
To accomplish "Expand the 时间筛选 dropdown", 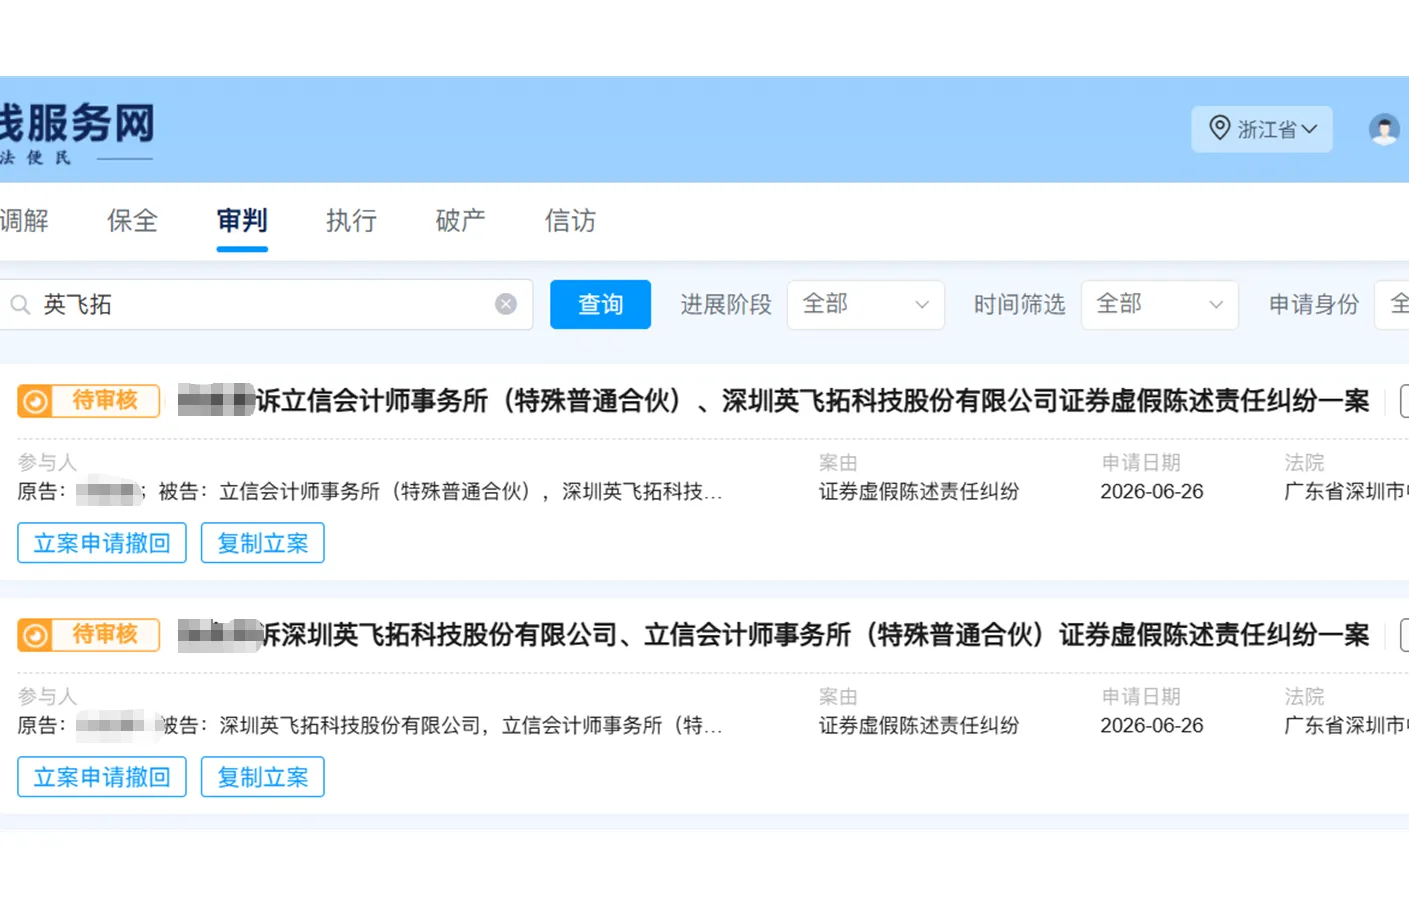I will click(1160, 304).
